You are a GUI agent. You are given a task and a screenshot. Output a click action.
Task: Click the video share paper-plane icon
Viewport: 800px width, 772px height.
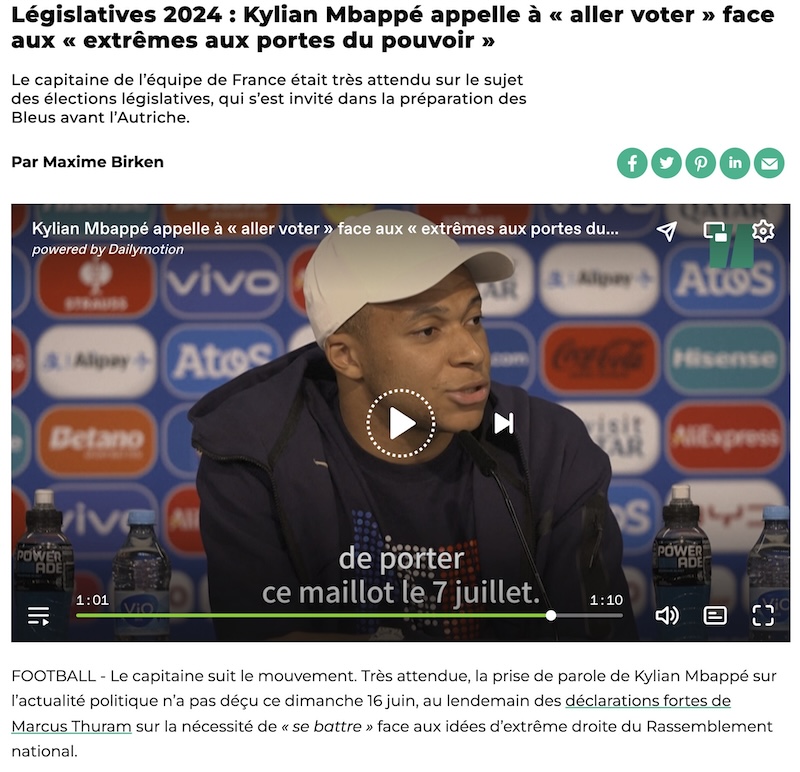click(667, 231)
